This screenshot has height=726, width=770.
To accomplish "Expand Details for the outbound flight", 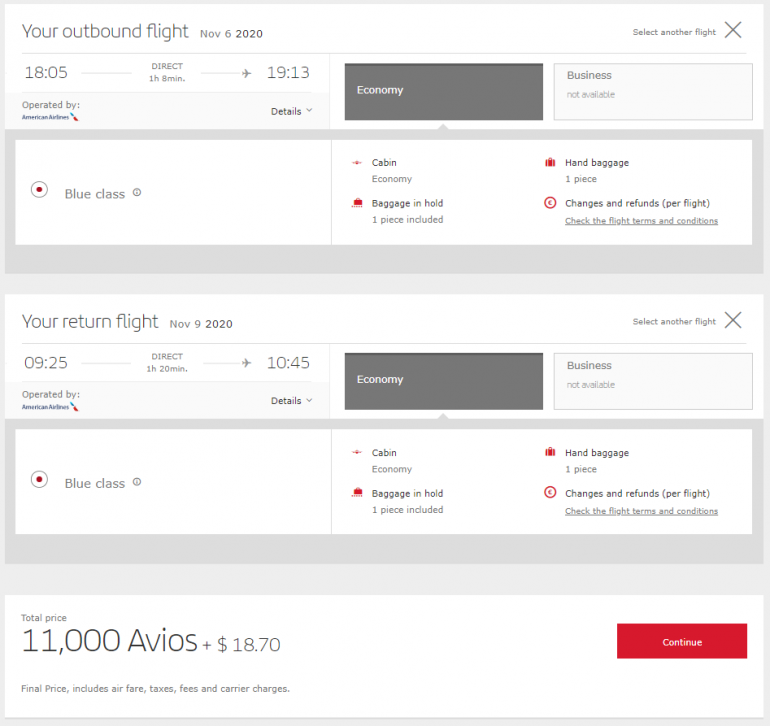I will 291,111.
